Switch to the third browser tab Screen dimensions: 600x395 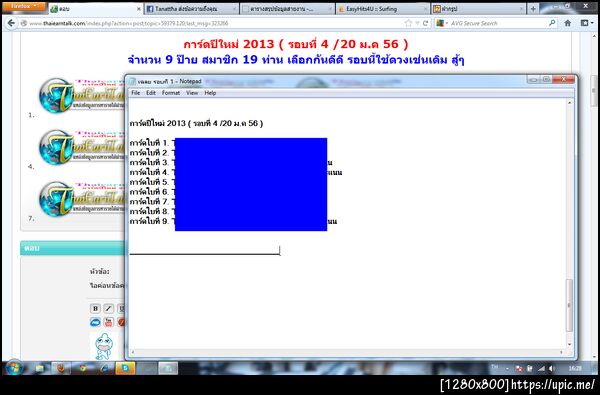point(287,9)
